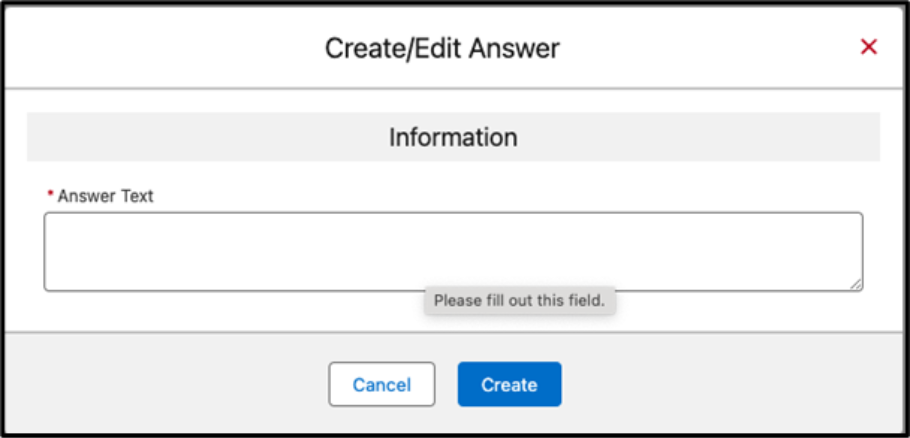This screenshot has width=910, height=438.
Task: Dismiss the dialog using the Cancel button
Action: 382,384
